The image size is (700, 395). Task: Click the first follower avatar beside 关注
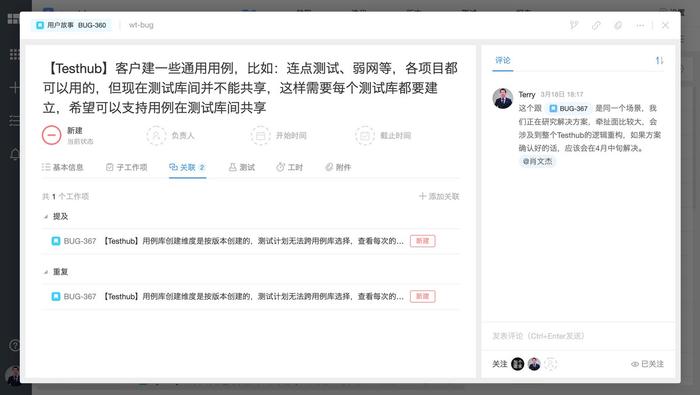pyautogui.click(x=517, y=364)
